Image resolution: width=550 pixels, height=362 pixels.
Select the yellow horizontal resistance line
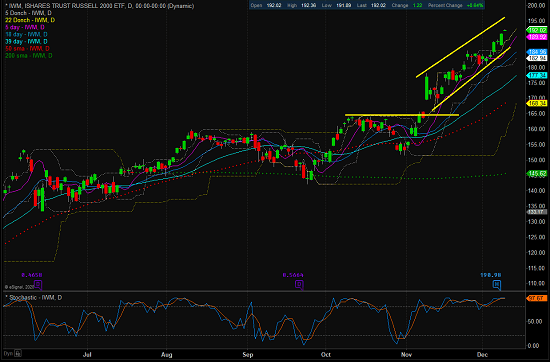click(x=402, y=115)
